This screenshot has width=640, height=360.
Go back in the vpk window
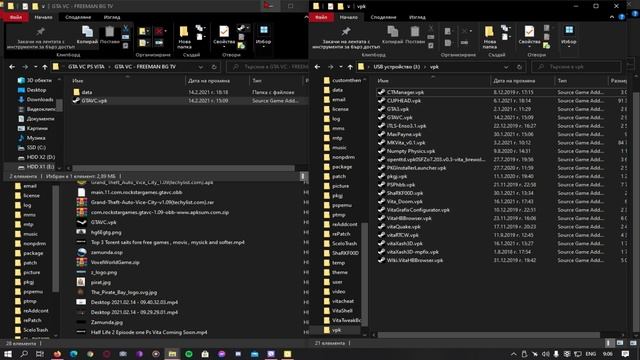318,67
